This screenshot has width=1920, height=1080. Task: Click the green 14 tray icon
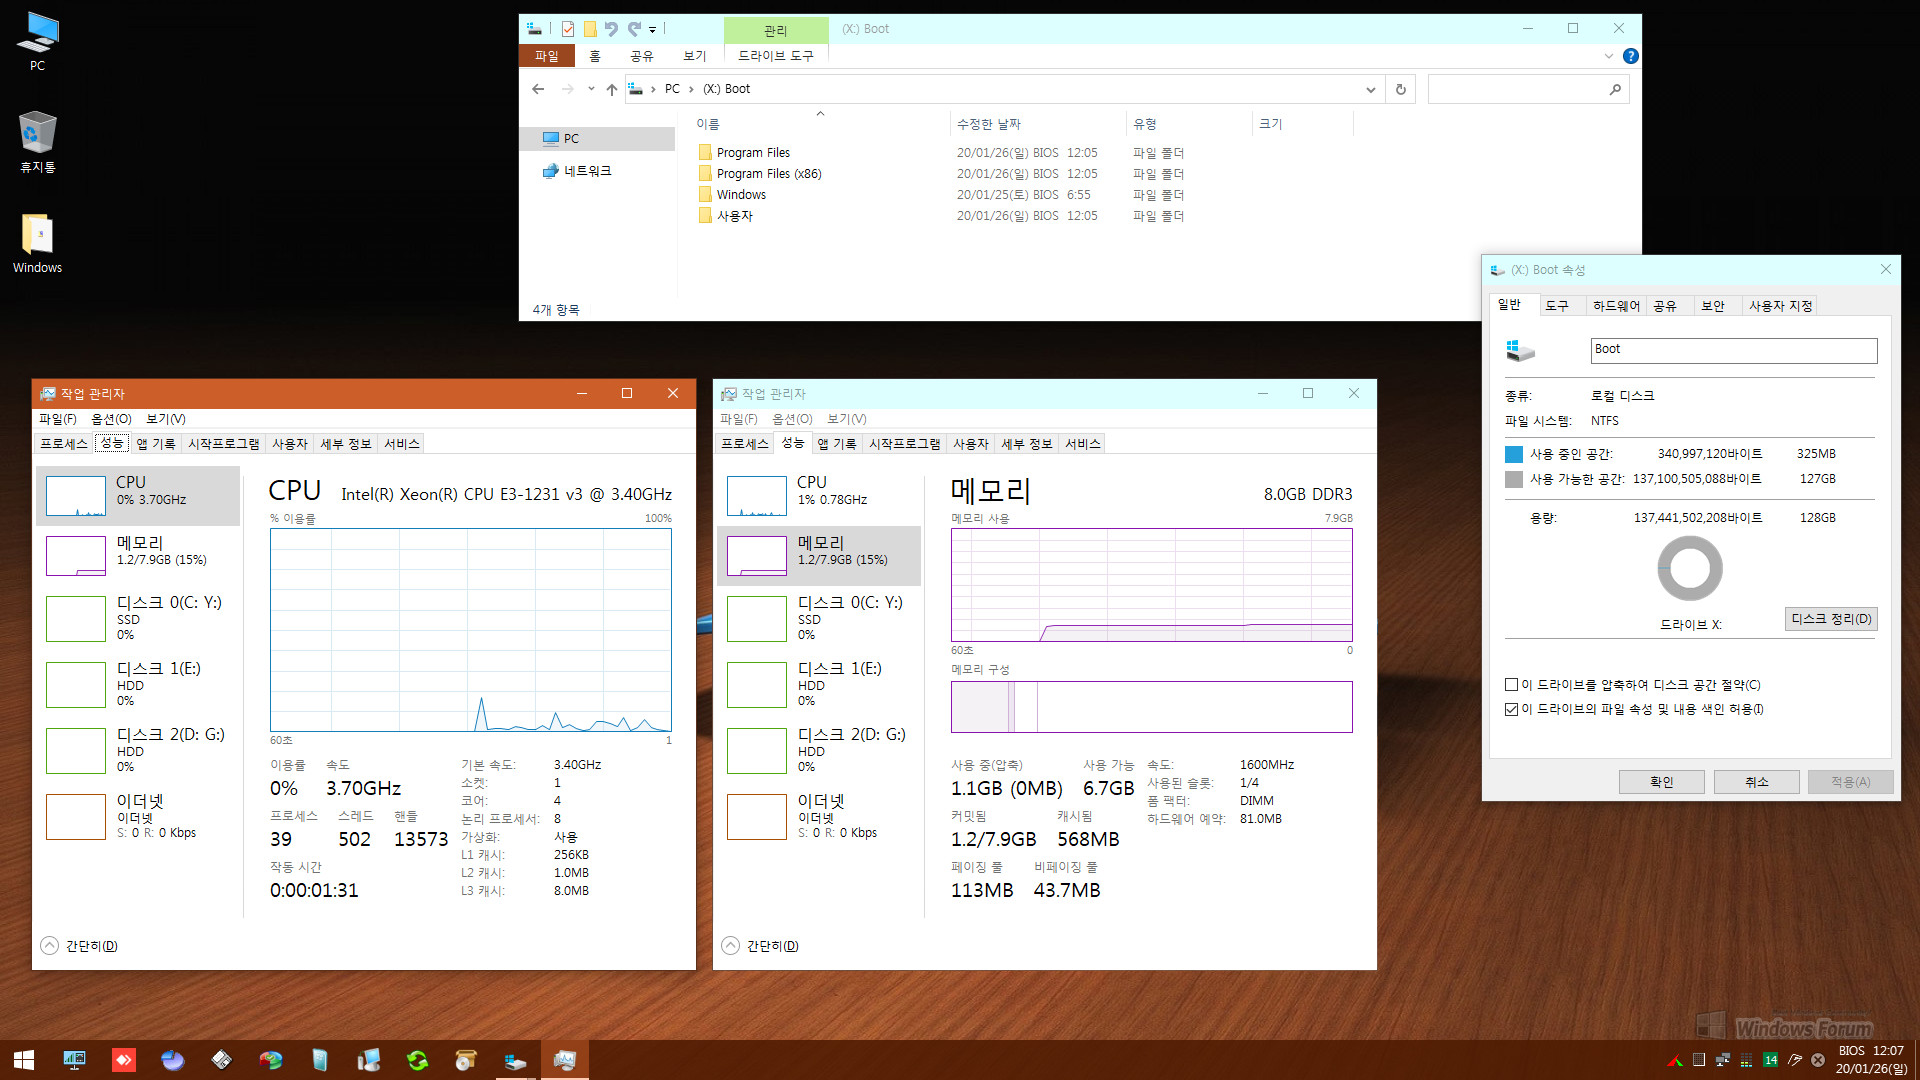[1770, 1060]
